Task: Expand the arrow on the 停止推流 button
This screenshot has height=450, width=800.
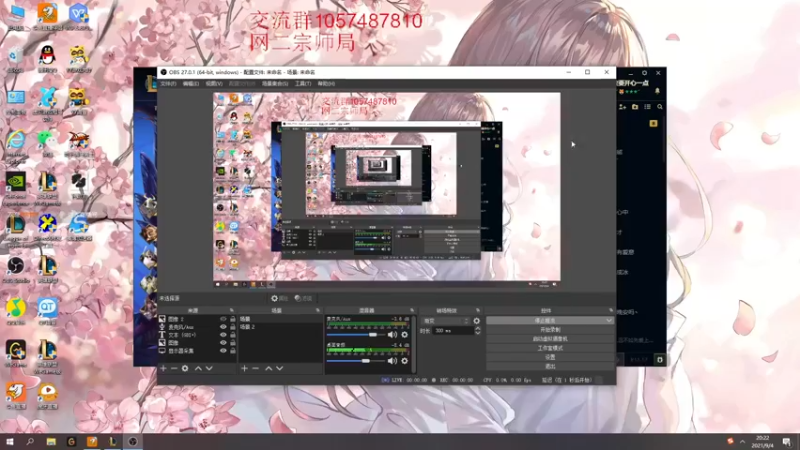Action: (x=609, y=320)
